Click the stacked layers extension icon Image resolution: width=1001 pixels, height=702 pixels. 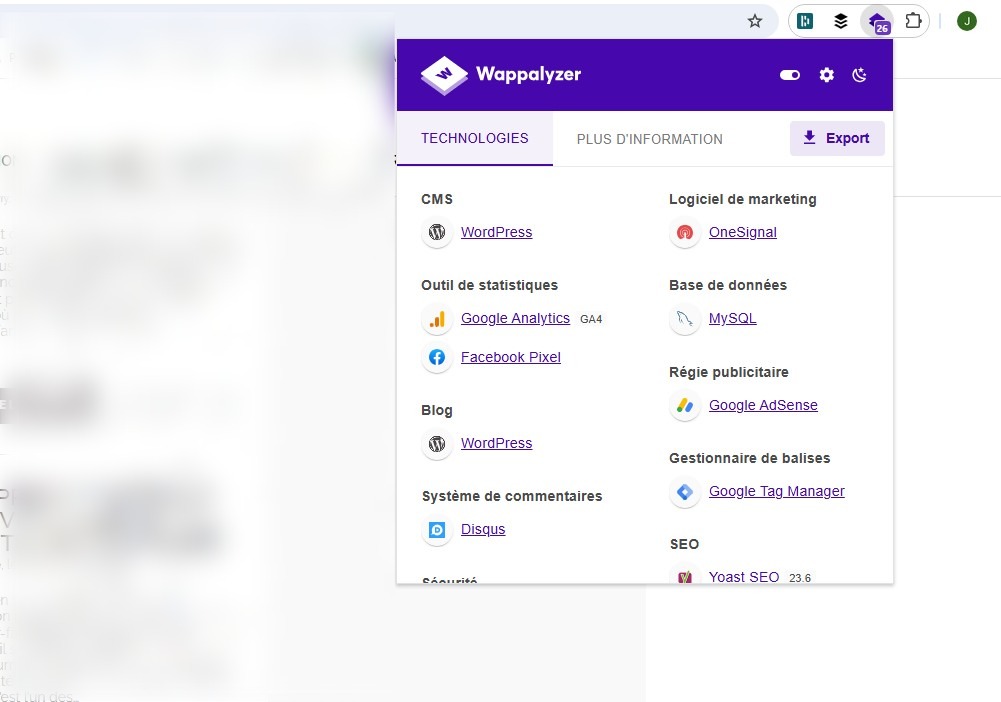tap(841, 21)
